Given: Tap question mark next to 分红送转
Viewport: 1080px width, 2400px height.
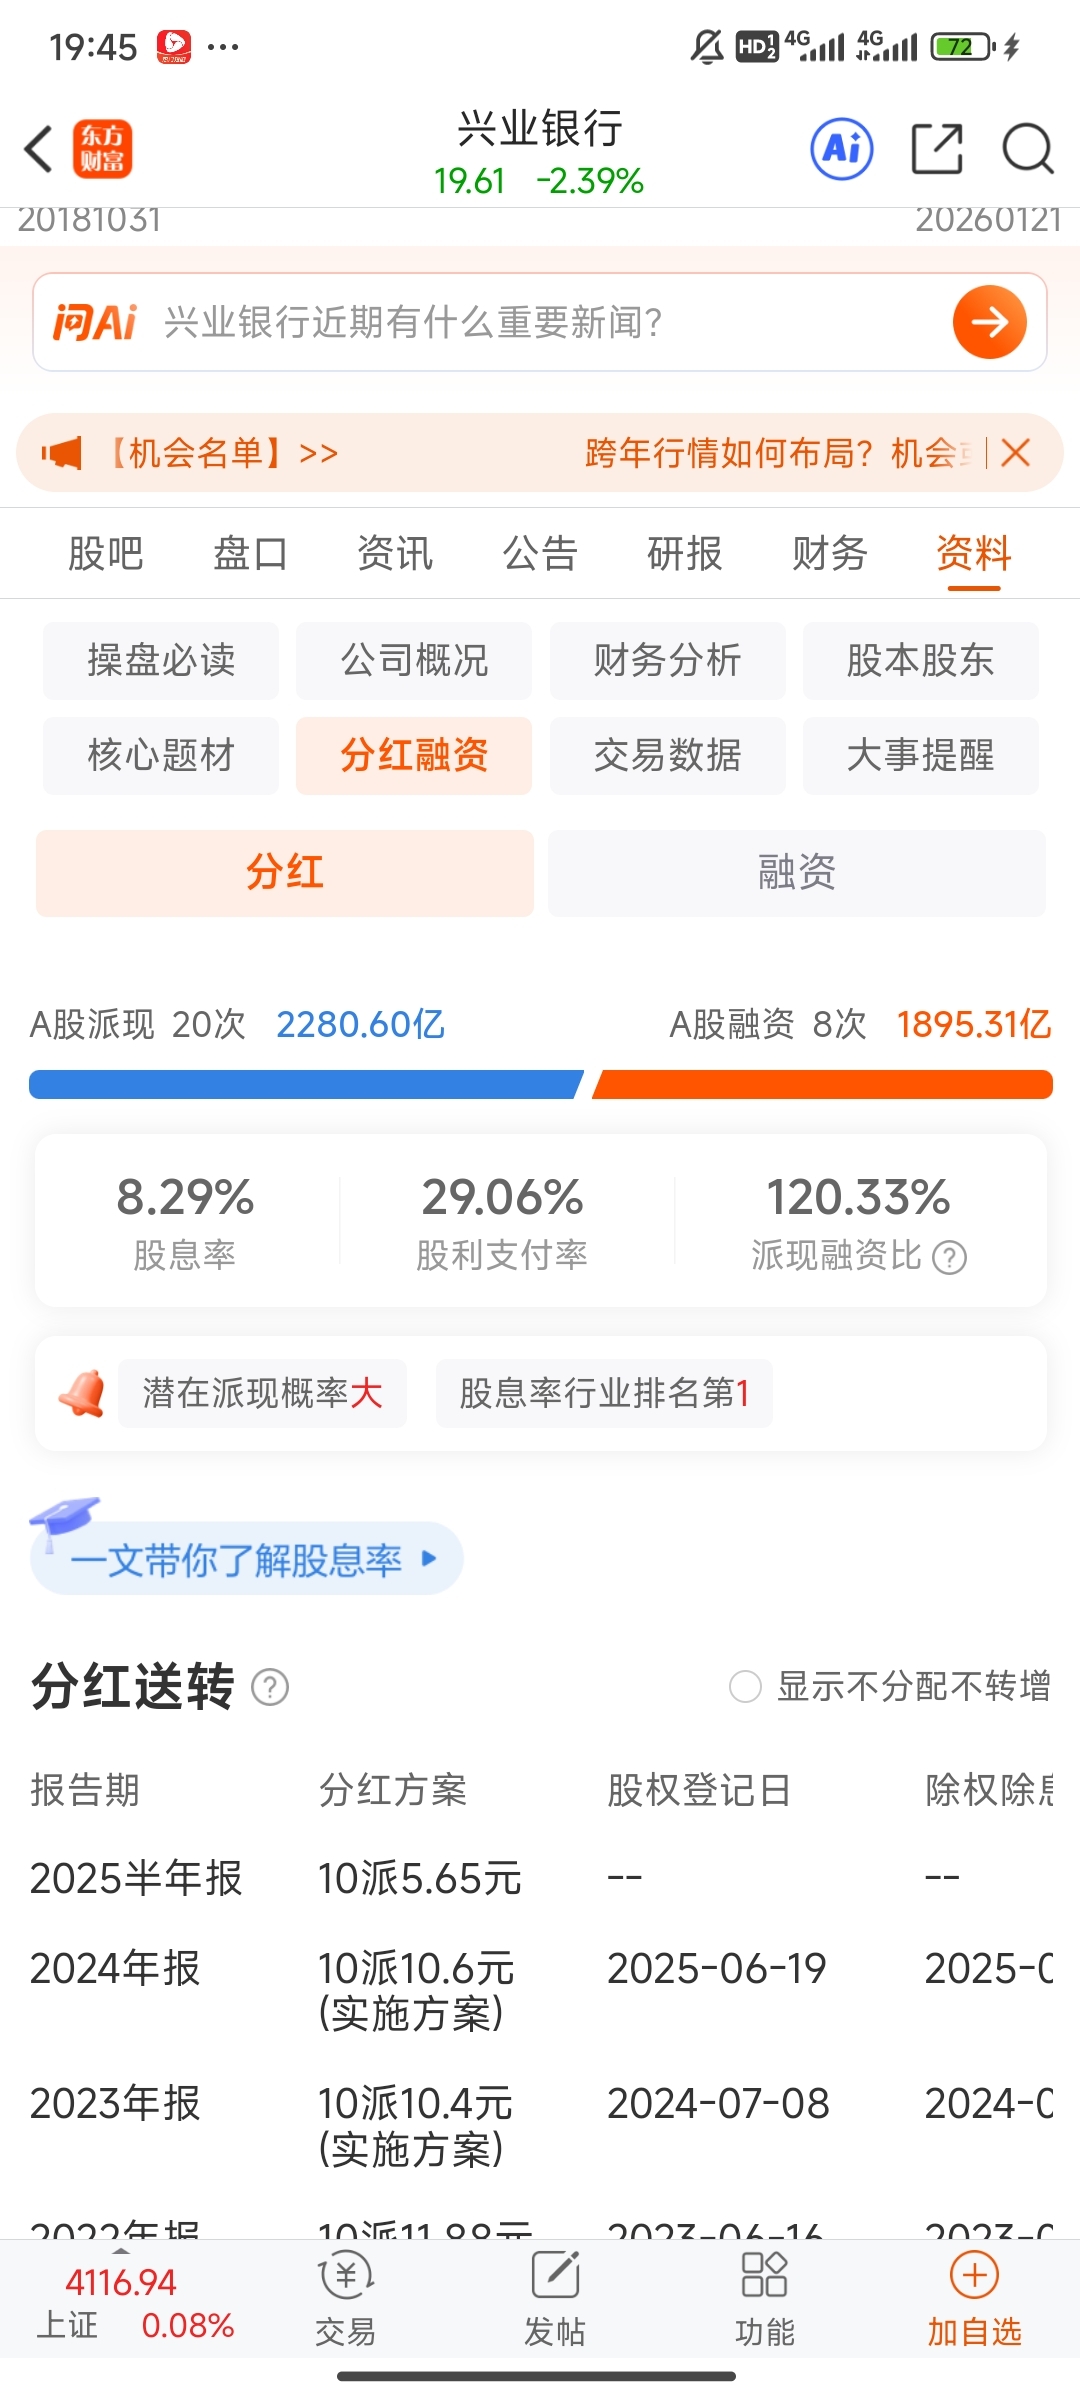Looking at the screenshot, I should (x=270, y=1688).
